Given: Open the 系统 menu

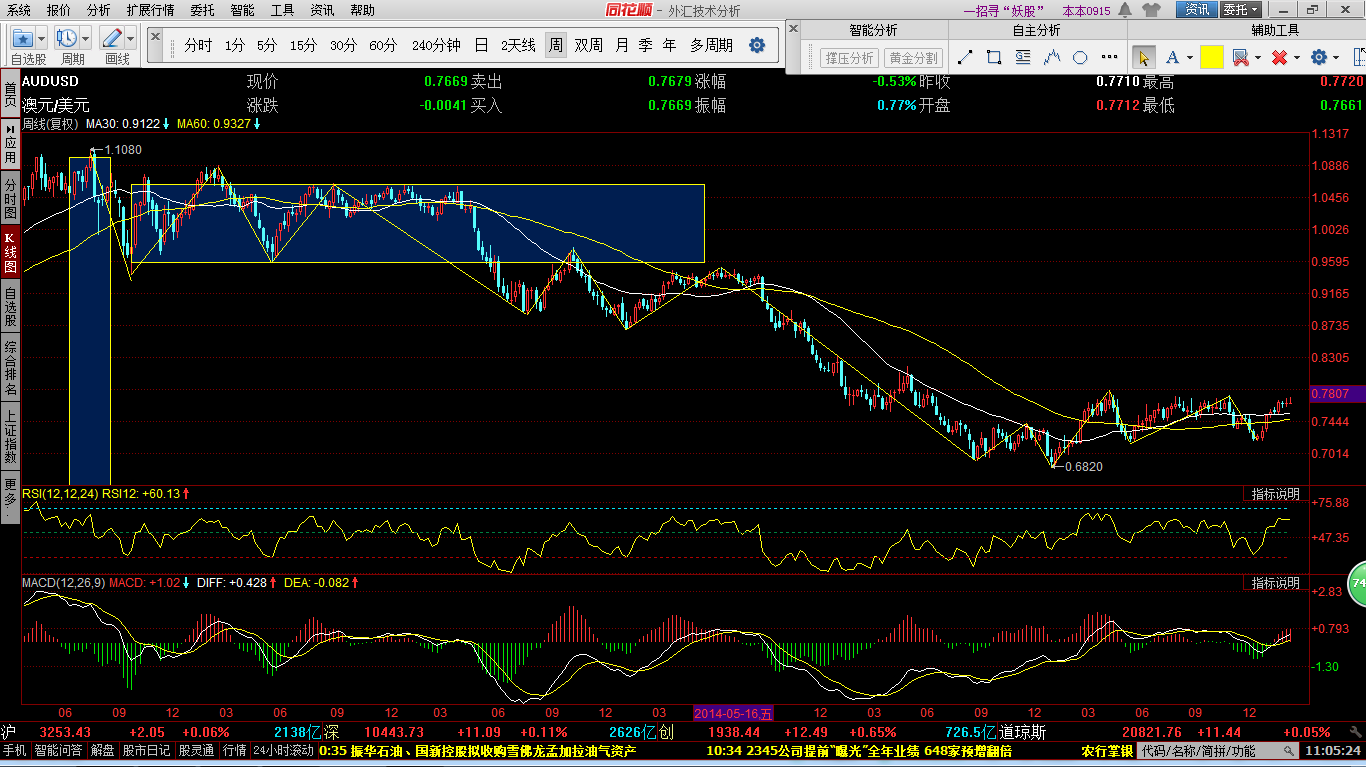Looking at the screenshot, I should [18, 10].
